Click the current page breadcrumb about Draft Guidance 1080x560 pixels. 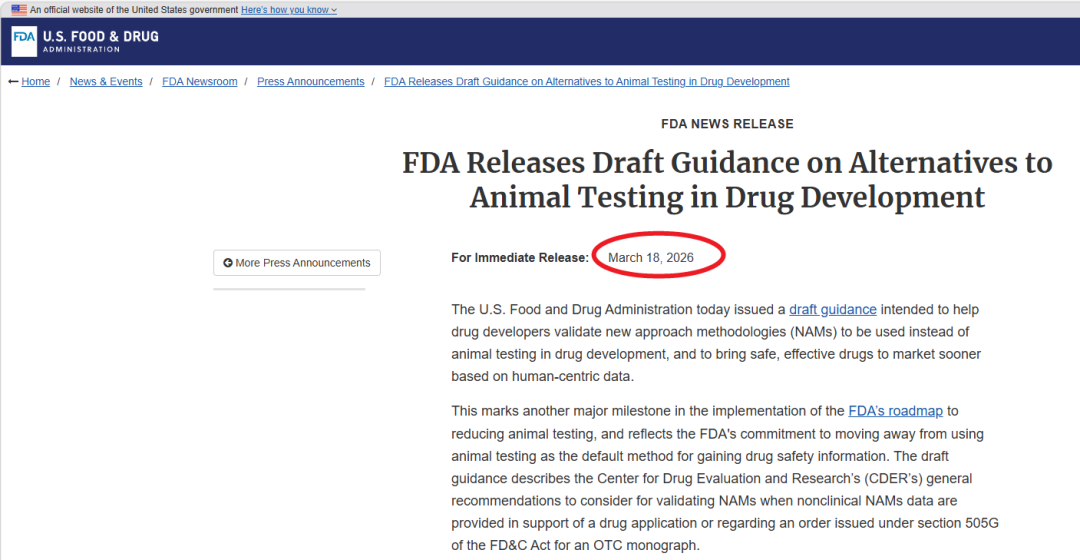586,82
